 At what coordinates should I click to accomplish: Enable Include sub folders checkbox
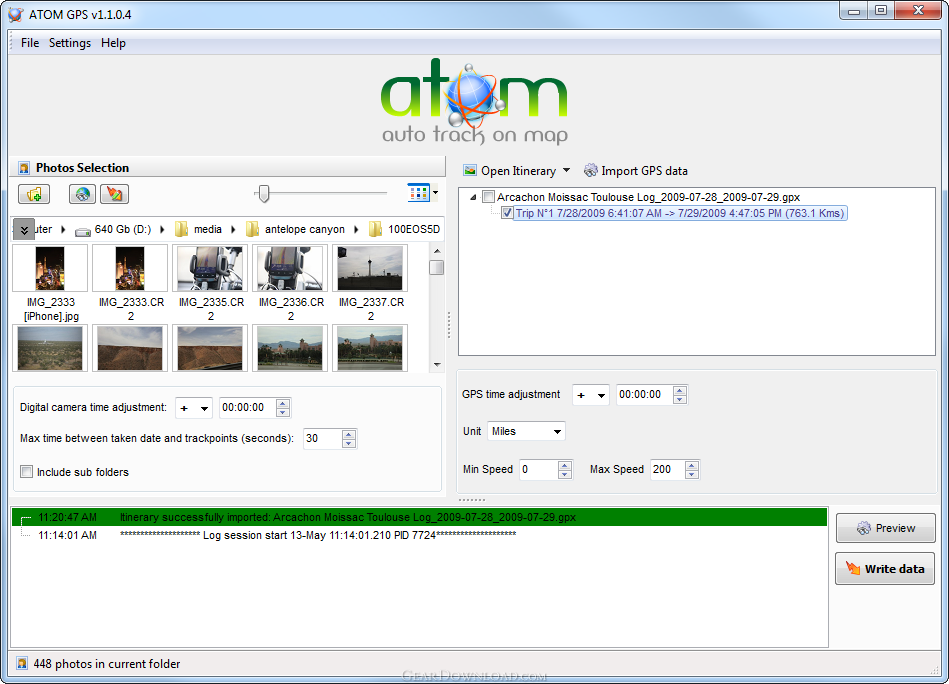coord(26,472)
